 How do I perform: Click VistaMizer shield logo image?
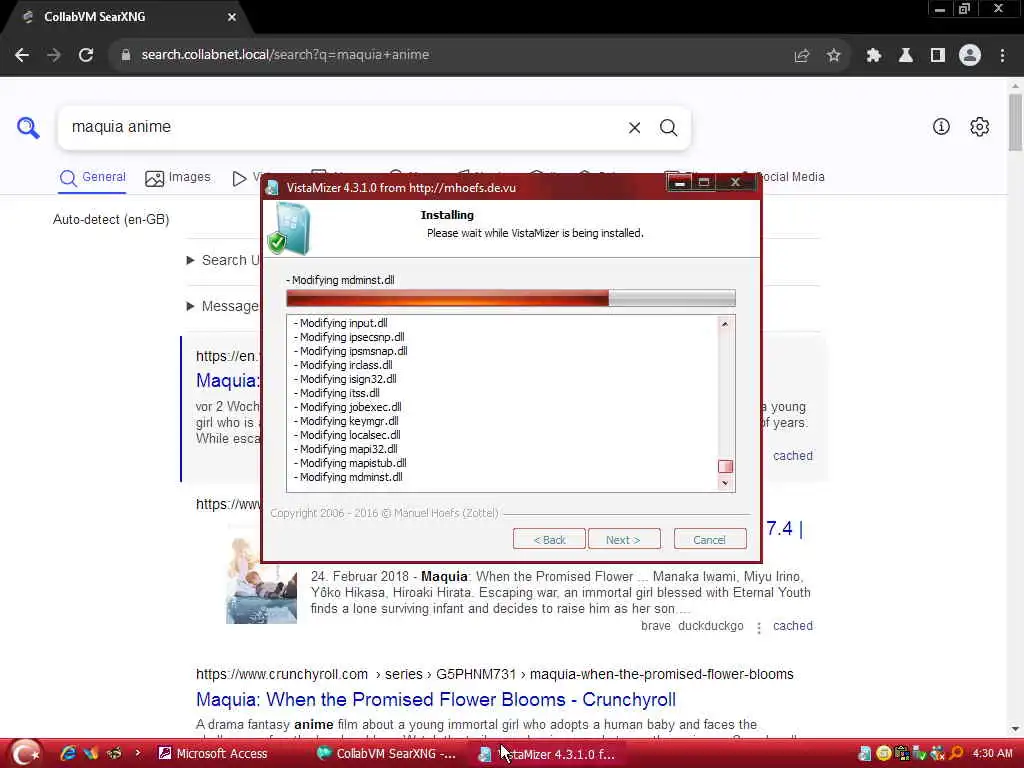point(289,228)
